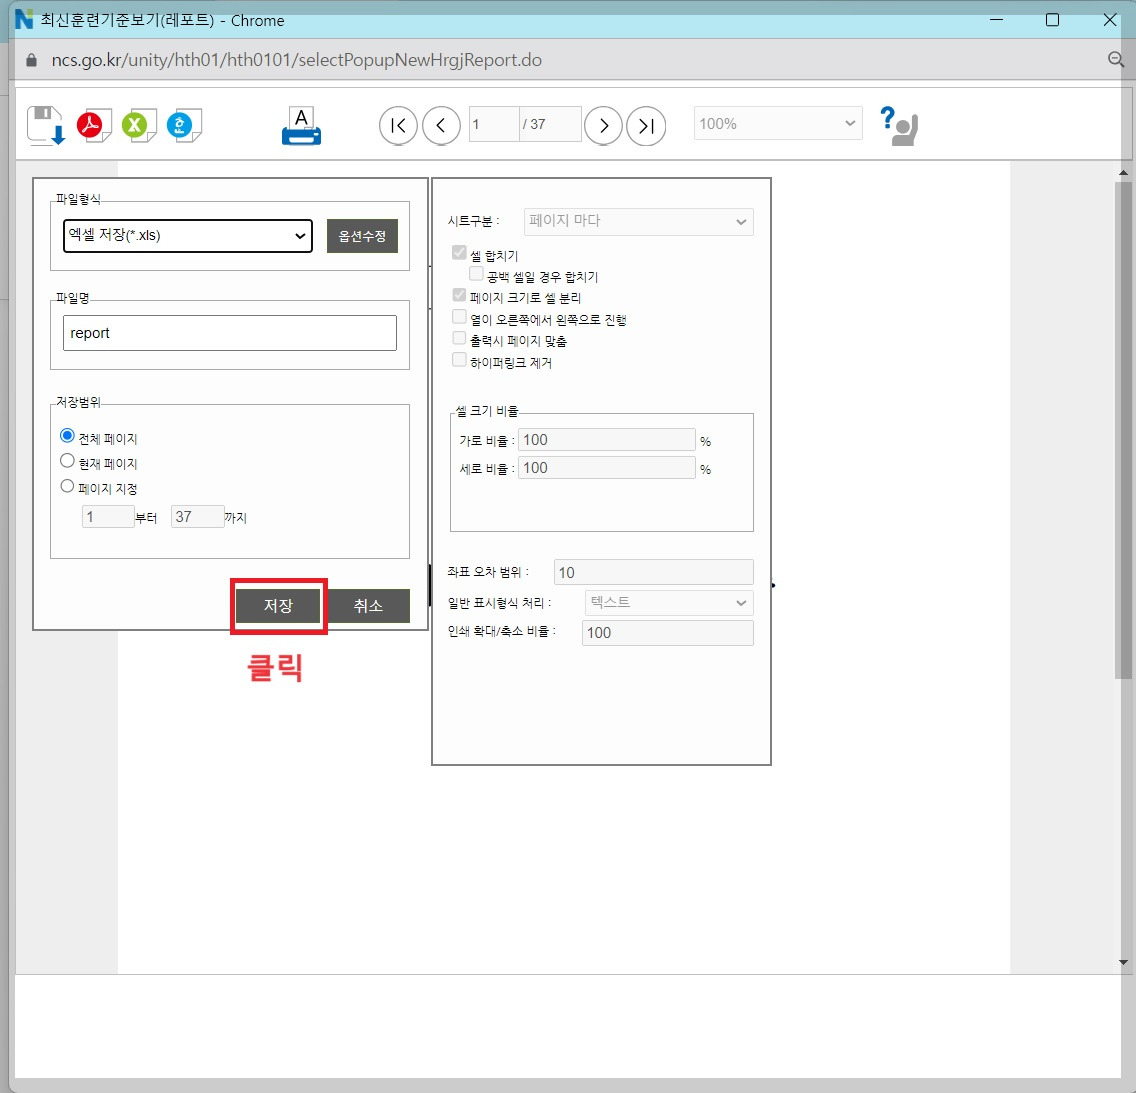Click the 가로 비율 input field
This screenshot has width=1136, height=1093.
606,440
